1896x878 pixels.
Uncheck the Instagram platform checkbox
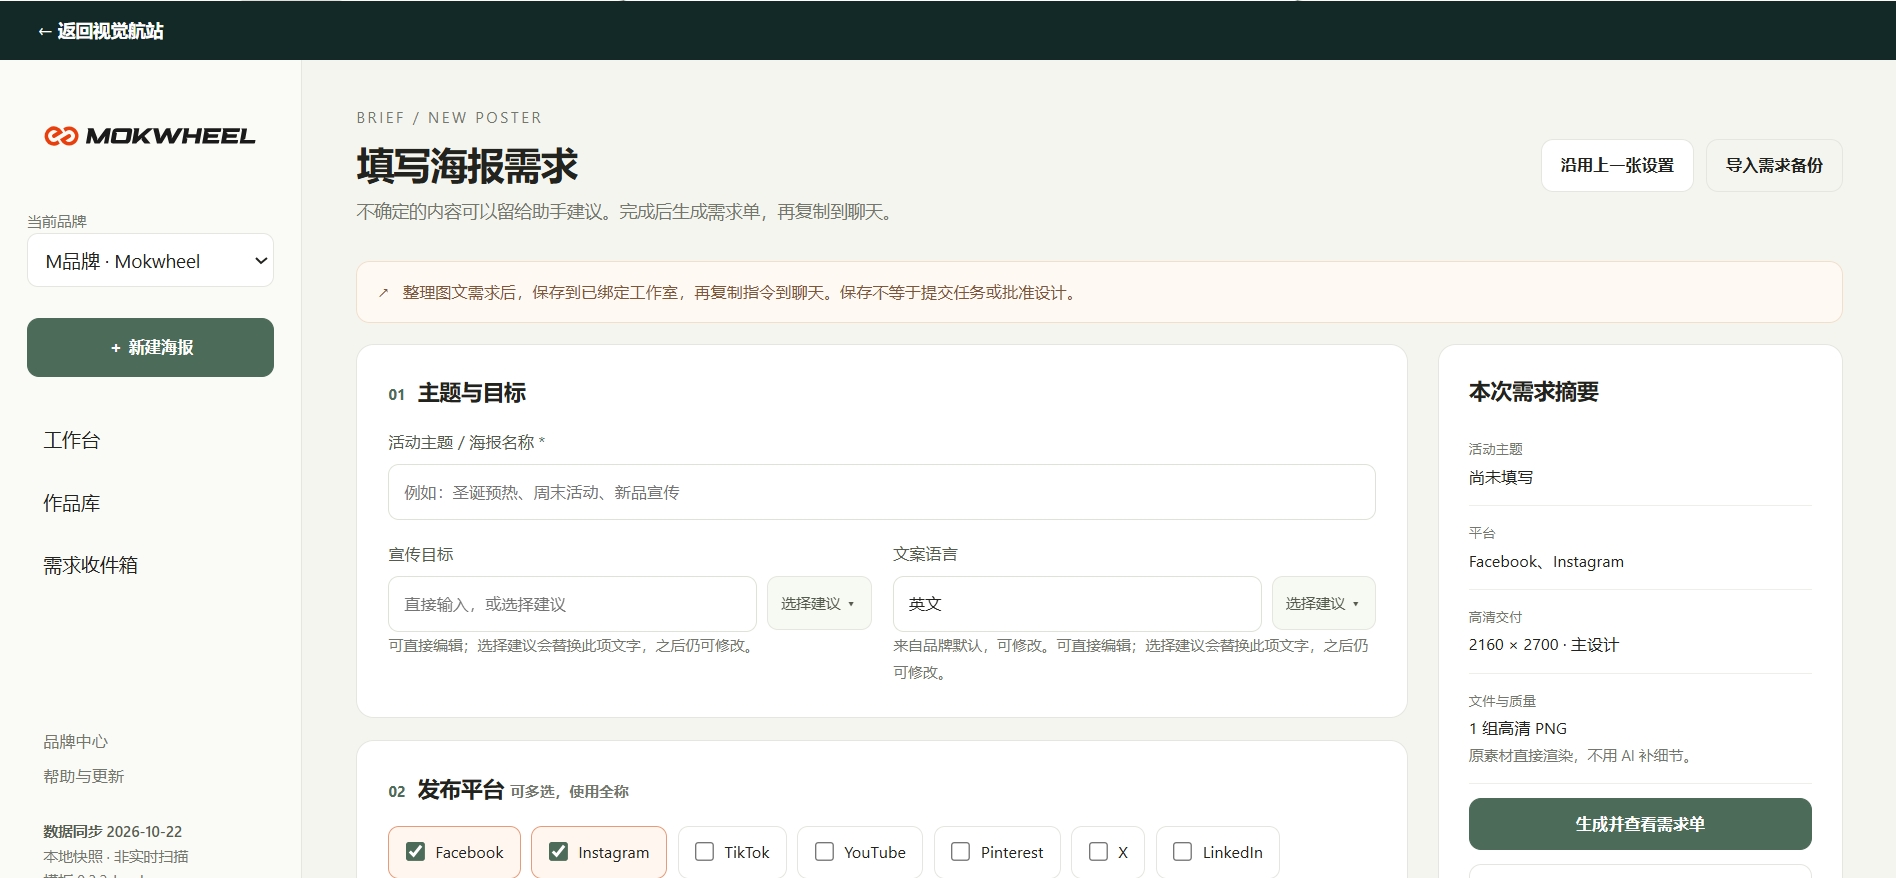[558, 852]
